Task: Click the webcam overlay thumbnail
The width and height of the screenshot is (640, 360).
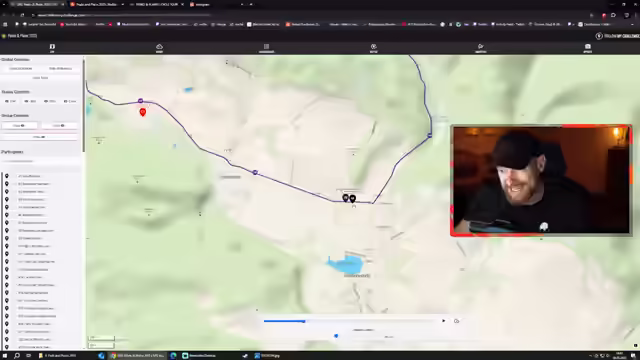Action: click(x=541, y=180)
